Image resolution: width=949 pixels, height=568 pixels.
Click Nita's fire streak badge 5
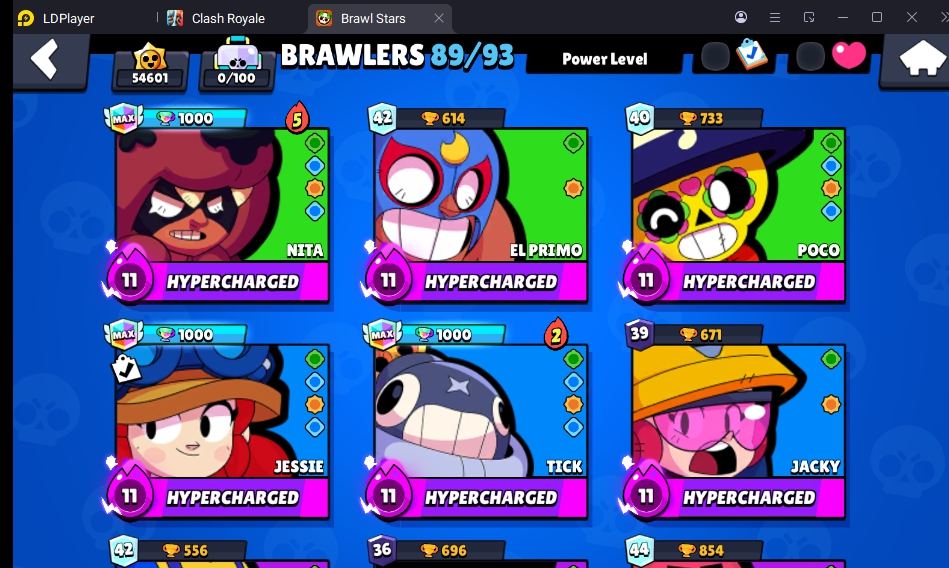[x=297, y=118]
